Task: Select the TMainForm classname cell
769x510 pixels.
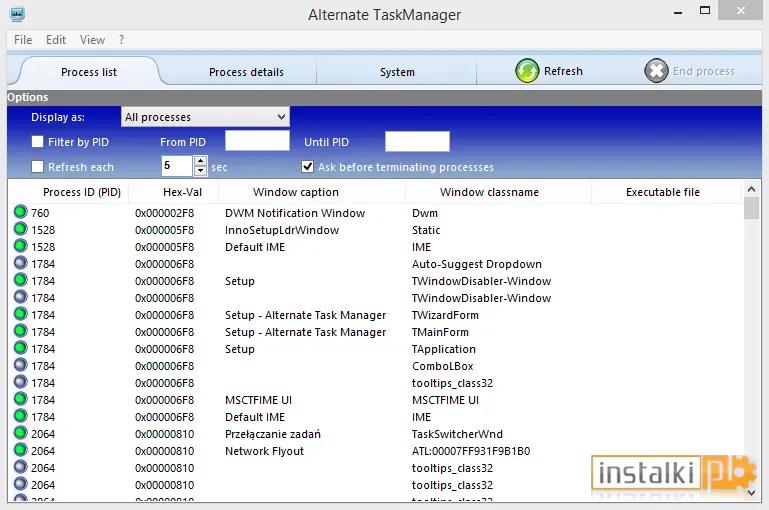Action: pyautogui.click(x=440, y=332)
